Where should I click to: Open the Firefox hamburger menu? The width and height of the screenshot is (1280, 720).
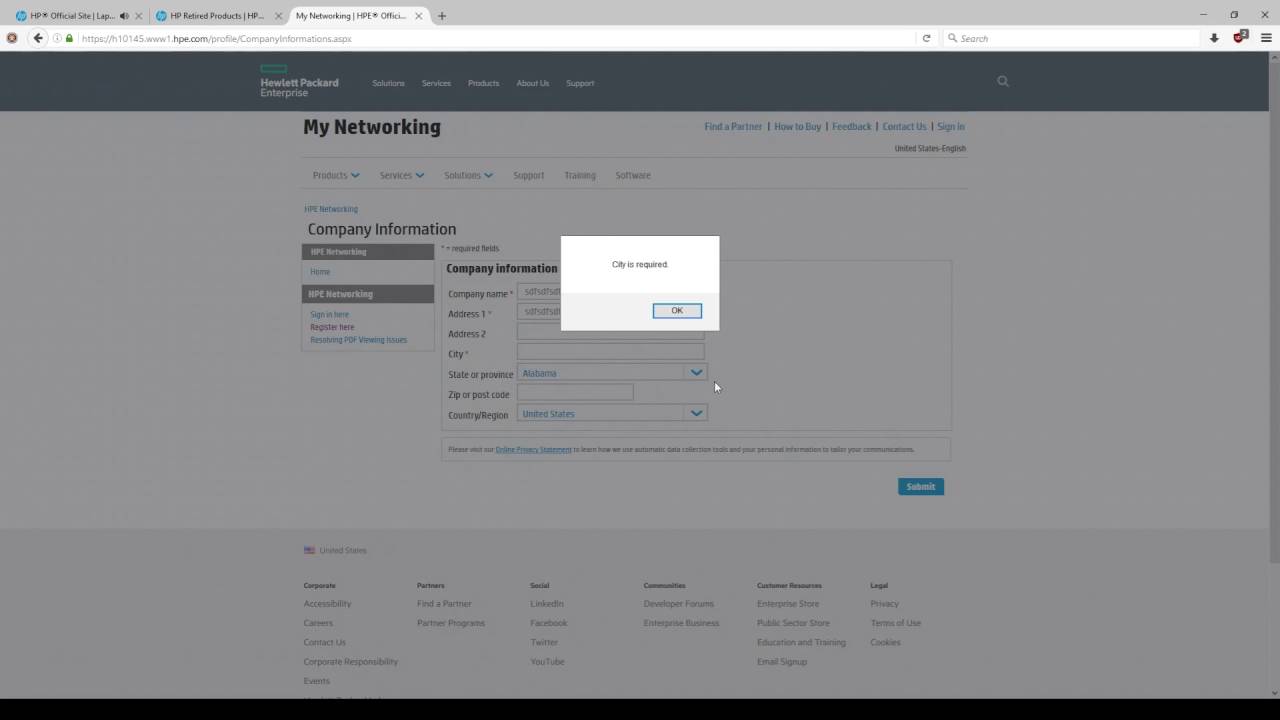tap(1266, 38)
